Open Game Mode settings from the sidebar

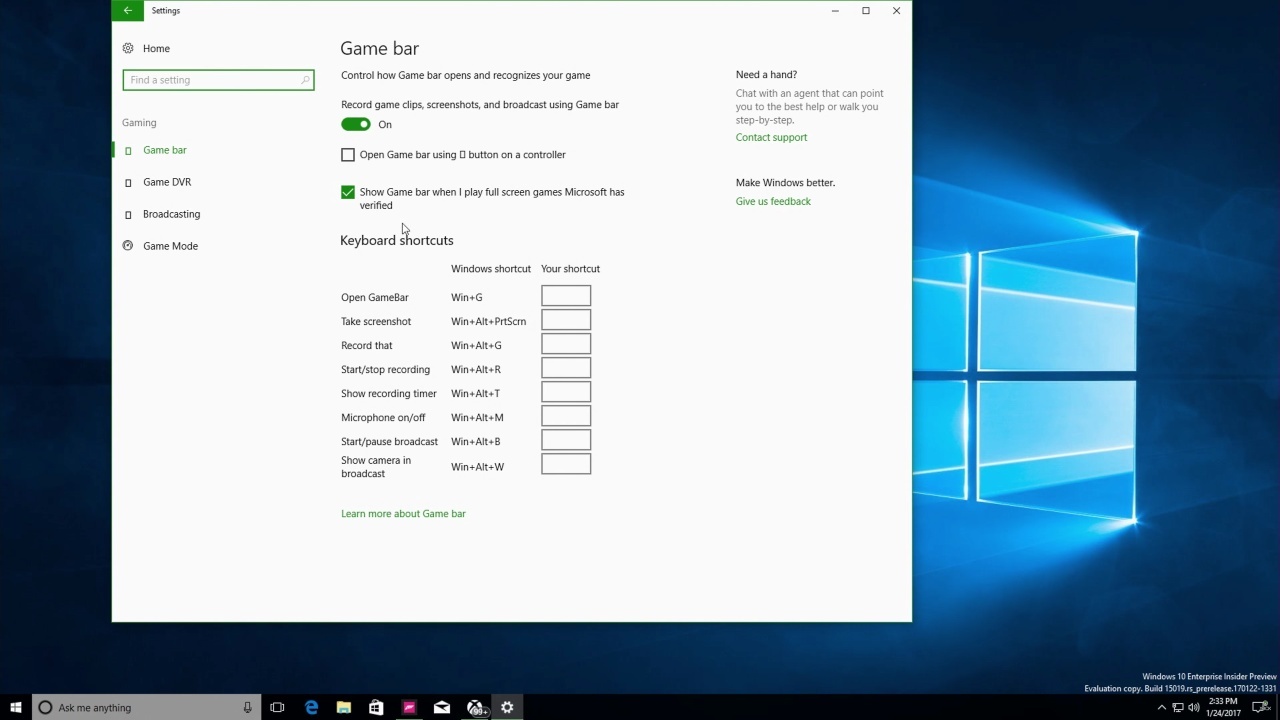tap(170, 245)
